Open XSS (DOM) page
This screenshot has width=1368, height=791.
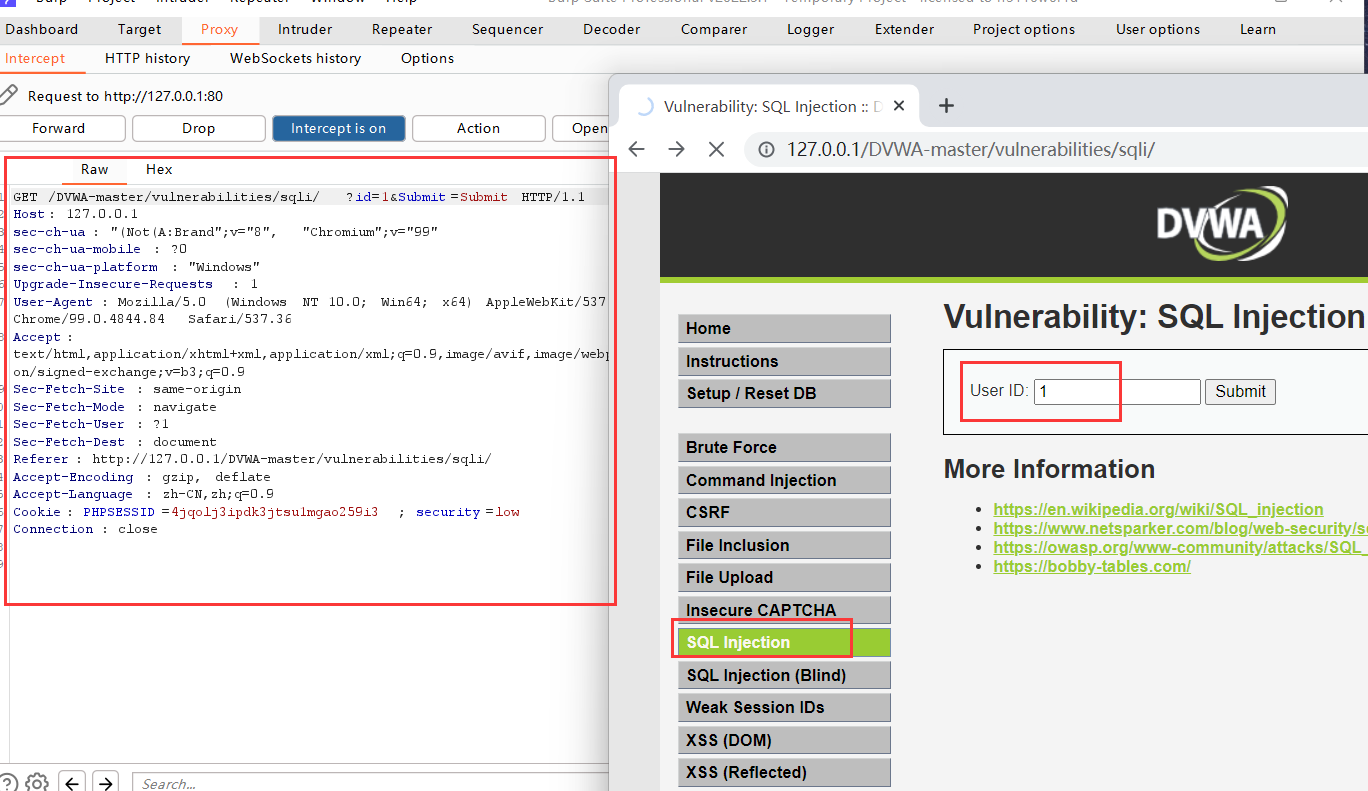784,740
